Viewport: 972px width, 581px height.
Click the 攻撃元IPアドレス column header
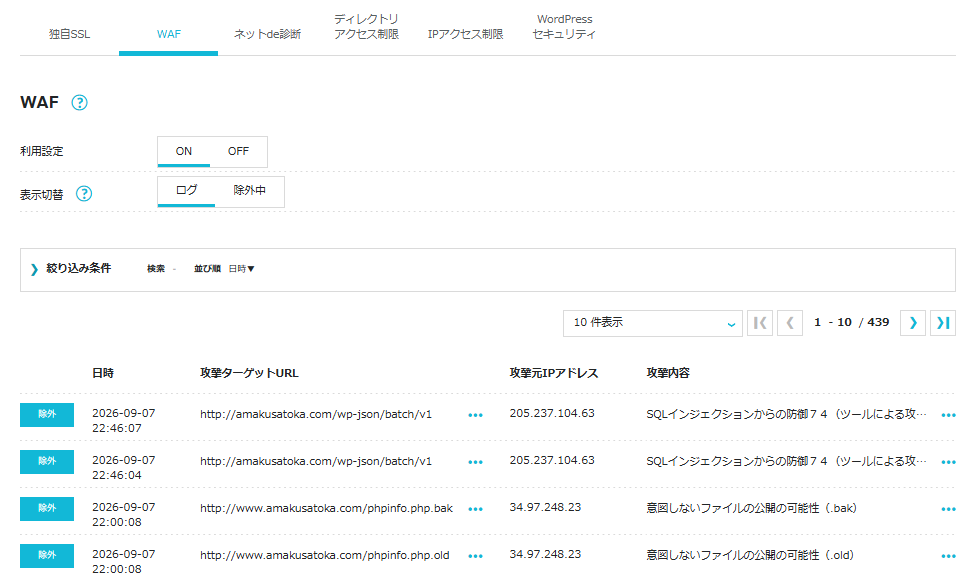coord(554,373)
